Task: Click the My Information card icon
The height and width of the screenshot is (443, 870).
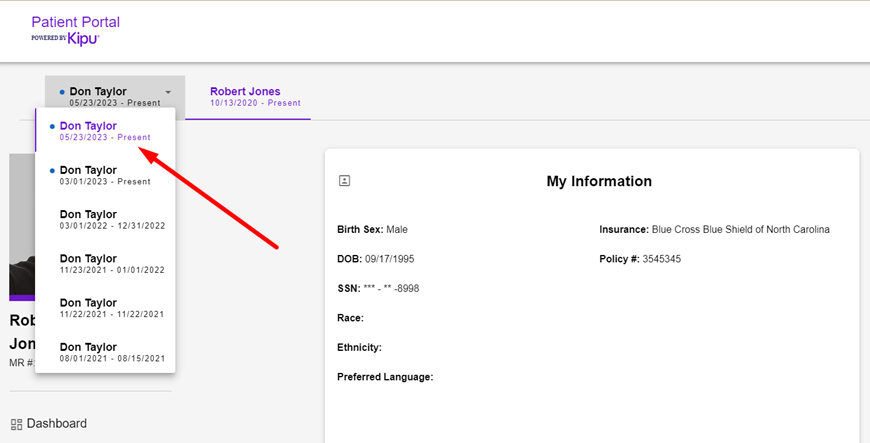Action: (x=344, y=181)
